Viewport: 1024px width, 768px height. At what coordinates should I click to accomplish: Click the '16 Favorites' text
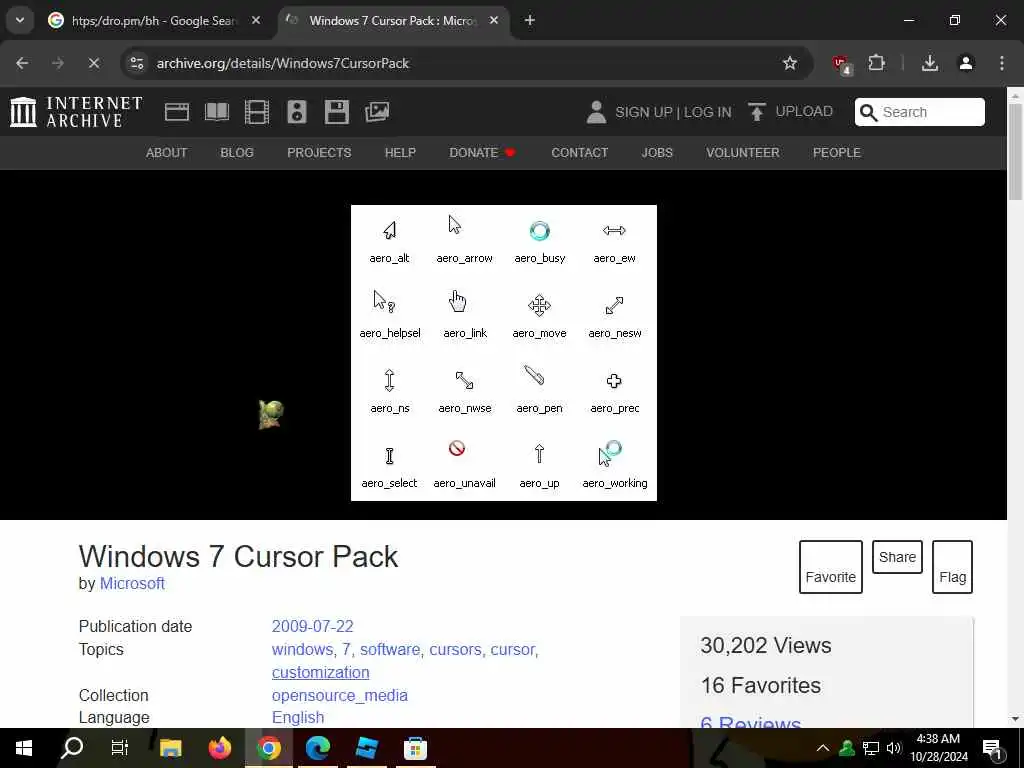tap(761, 685)
